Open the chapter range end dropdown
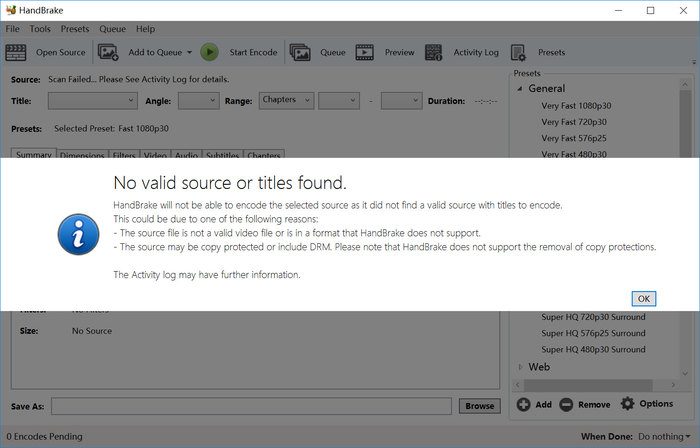Screen dimensions: 700x448 [401, 100]
